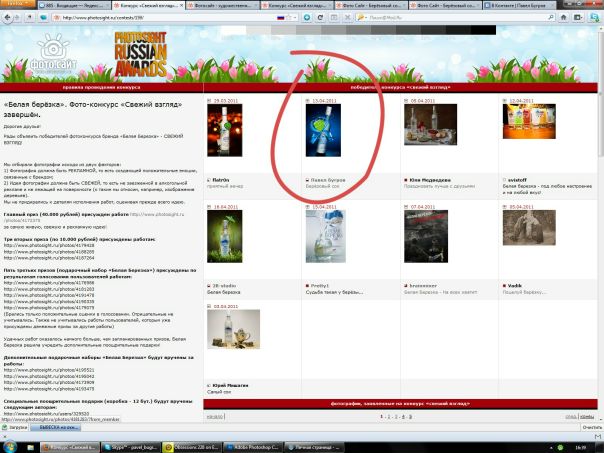Click in the URL address field
This screenshot has width=604, height=453.
coord(168,18)
